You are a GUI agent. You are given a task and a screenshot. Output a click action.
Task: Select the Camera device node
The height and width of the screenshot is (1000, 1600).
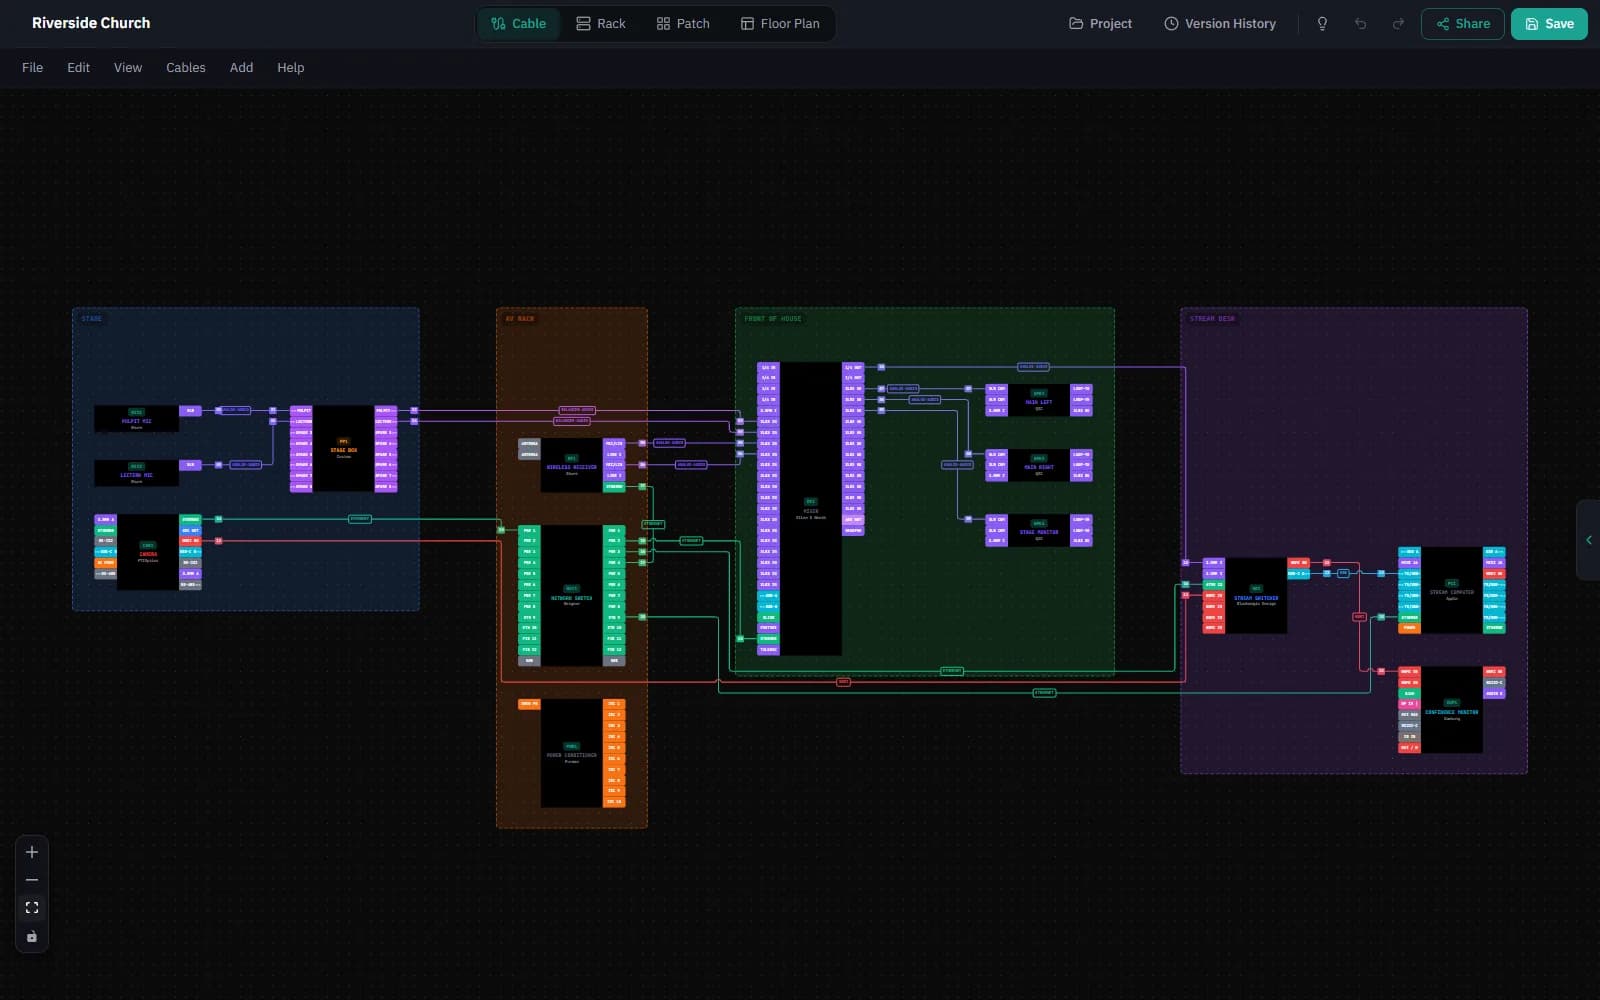pyautogui.click(x=148, y=552)
